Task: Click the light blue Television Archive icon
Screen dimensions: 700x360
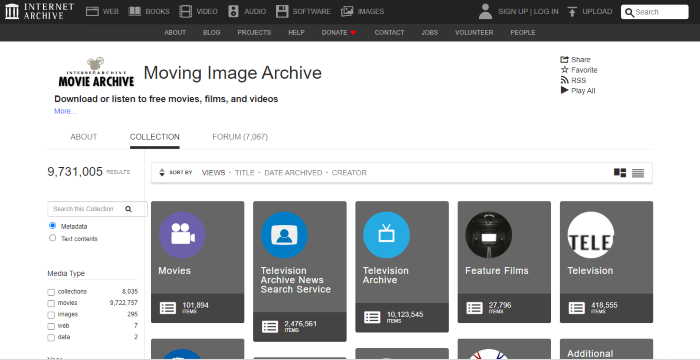Action: pyautogui.click(x=387, y=234)
